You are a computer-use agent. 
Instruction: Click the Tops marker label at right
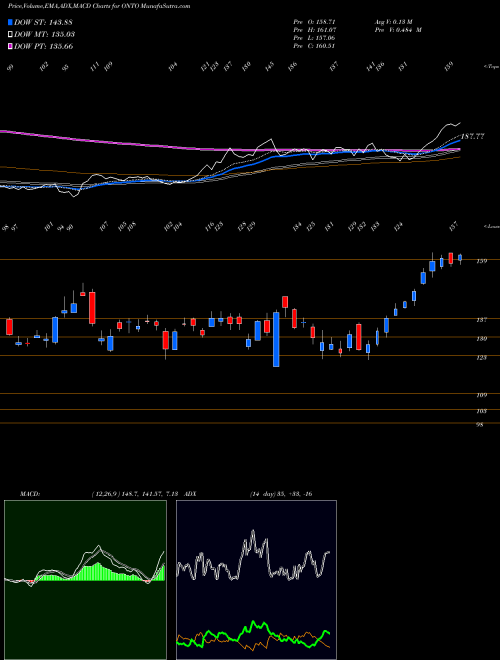tap(491, 67)
